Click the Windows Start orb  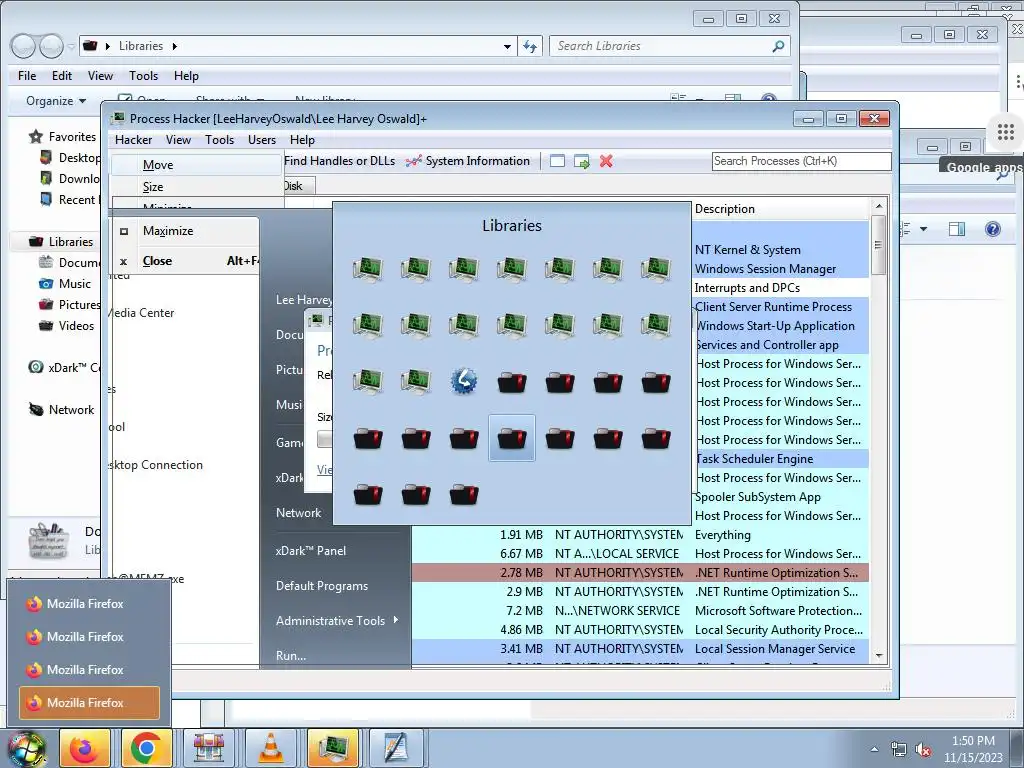(27, 748)
